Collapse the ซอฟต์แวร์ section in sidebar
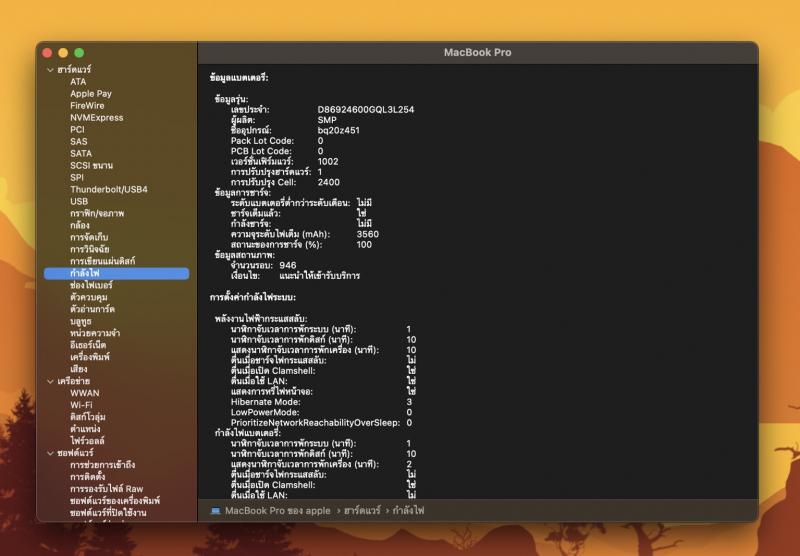The height and width of the screenshot is (556, 800). (50, 453)
